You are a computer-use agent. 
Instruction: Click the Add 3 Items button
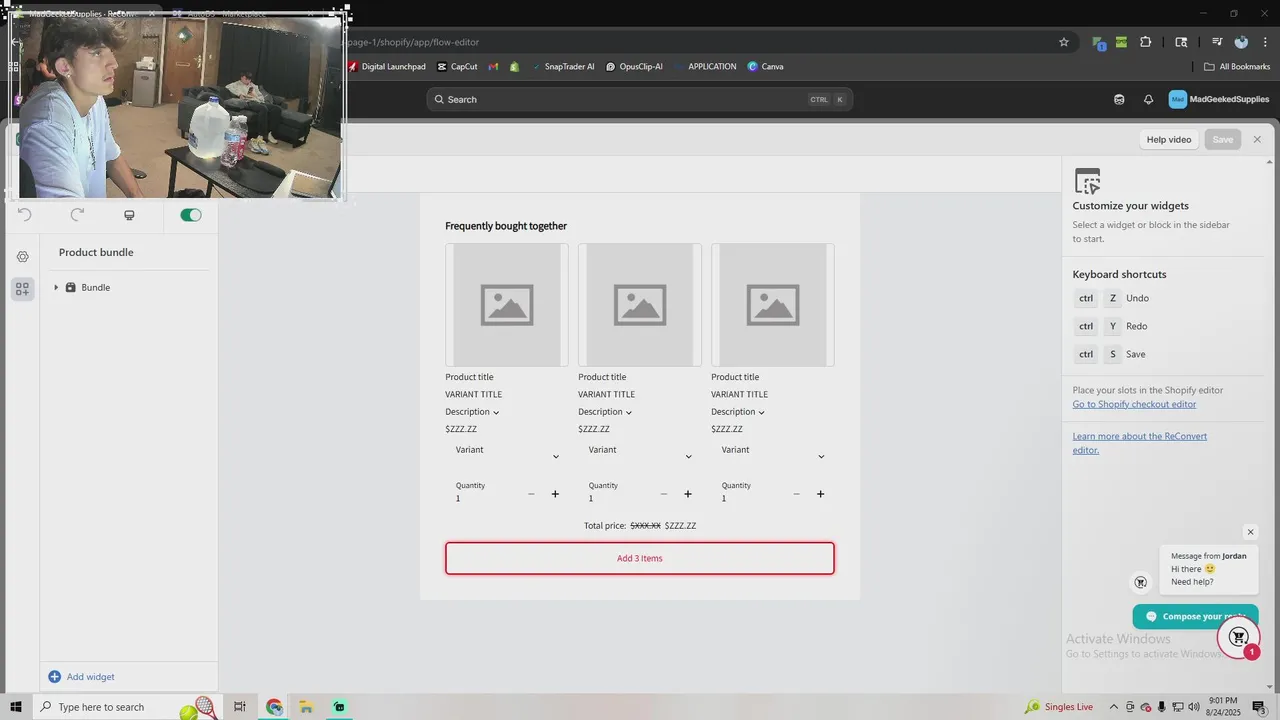pos(640,558)
